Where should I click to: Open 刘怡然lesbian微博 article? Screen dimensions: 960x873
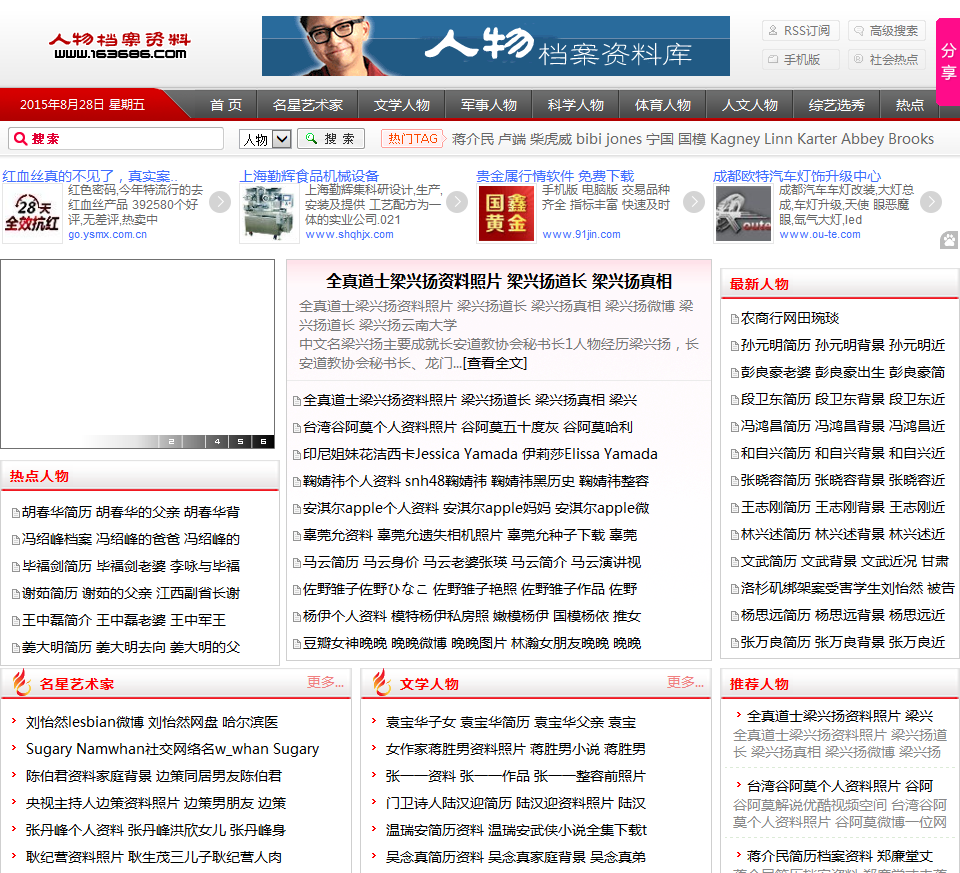point(152,722)
